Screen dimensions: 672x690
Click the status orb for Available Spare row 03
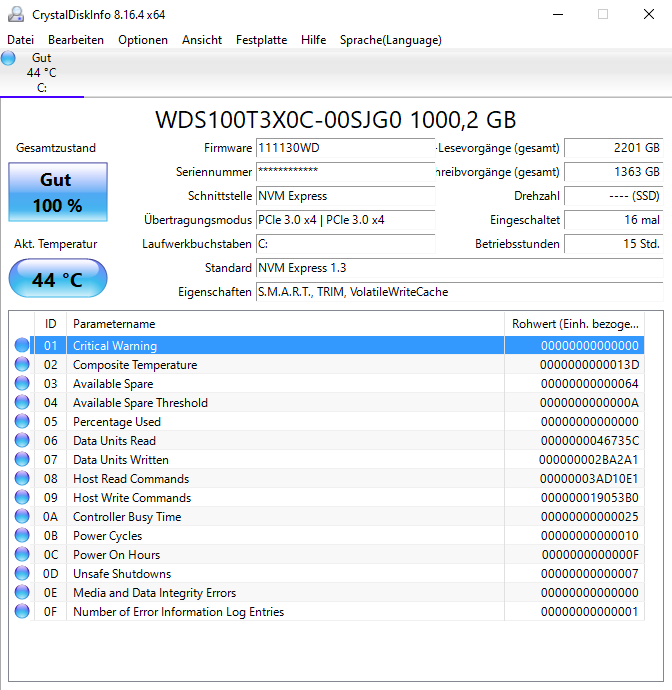coord(22,383)
